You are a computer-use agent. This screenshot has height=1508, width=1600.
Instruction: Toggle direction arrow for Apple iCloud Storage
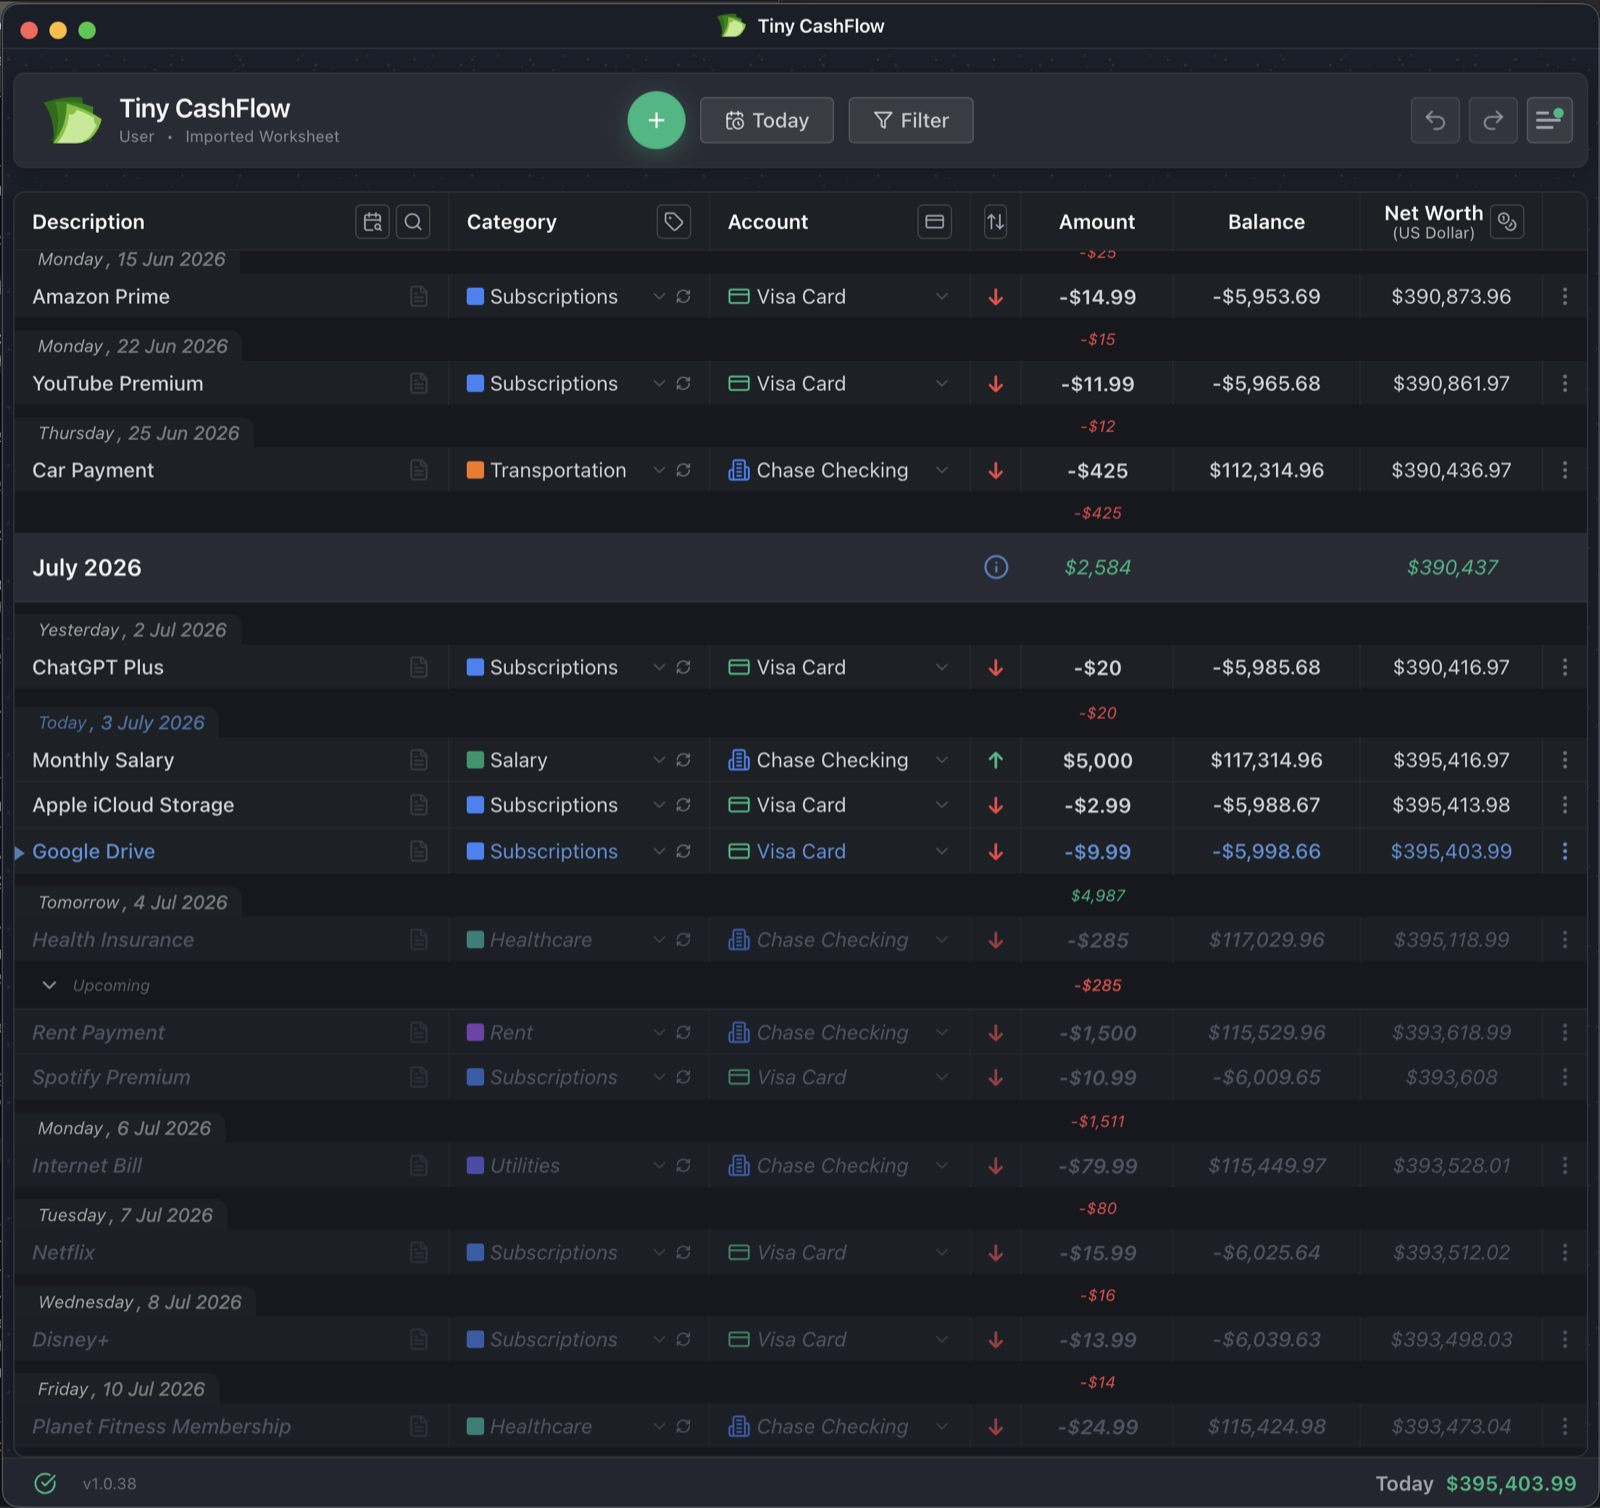point(996,805)
